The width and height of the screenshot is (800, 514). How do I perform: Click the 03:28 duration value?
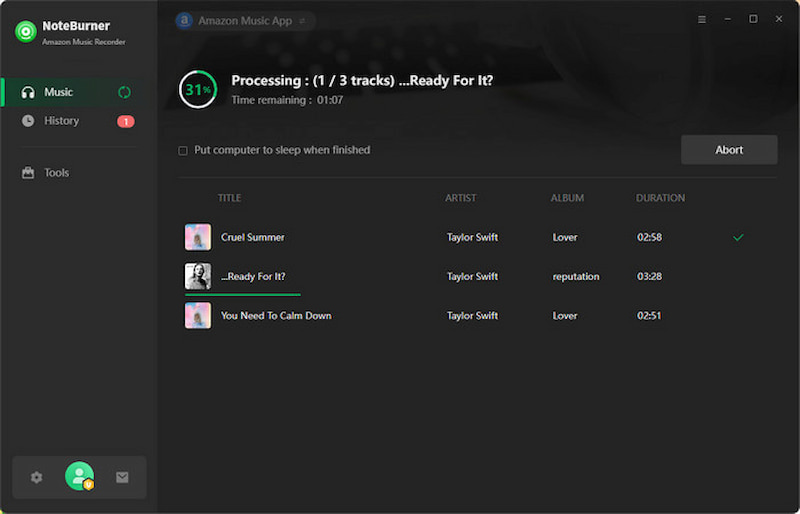point(649,276)
